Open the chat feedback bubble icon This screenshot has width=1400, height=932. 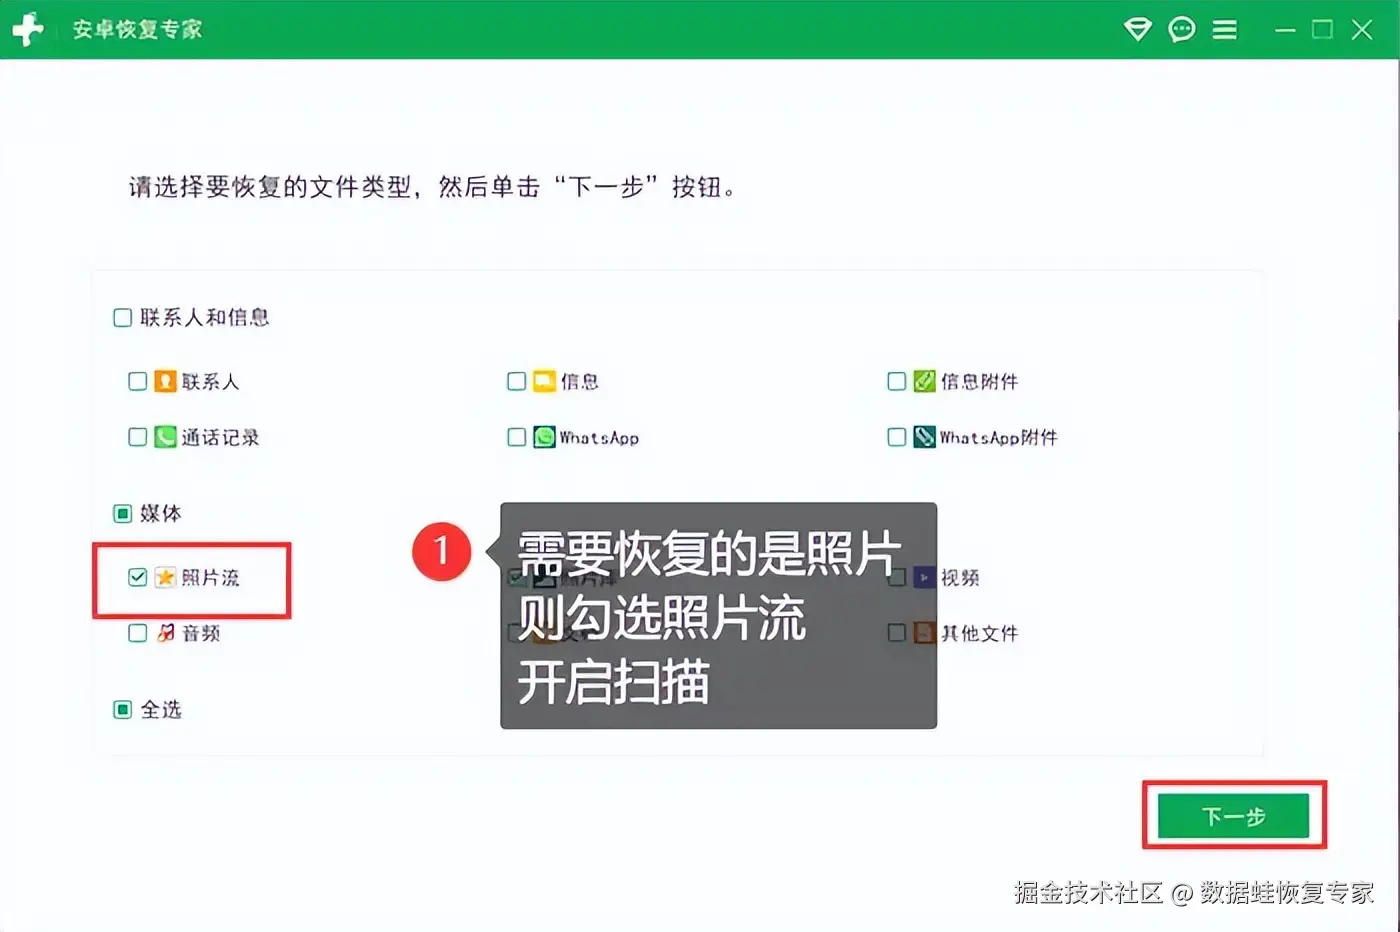pyautogui.click(x=1182, y=29)
